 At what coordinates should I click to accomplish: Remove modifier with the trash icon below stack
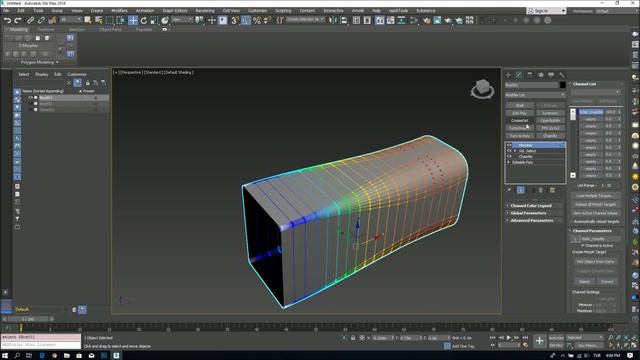click(x=541, y=190)
